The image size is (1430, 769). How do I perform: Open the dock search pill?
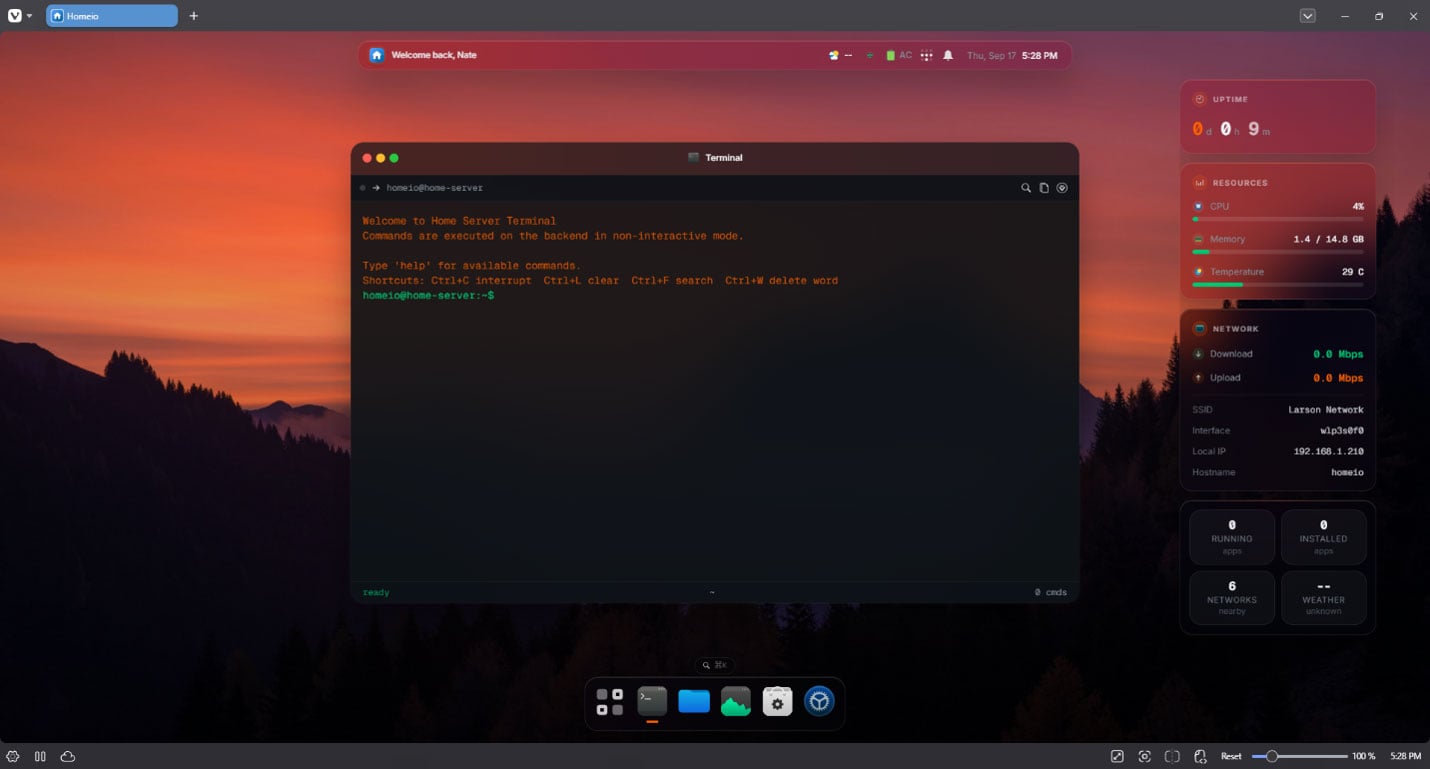point(715,665)
